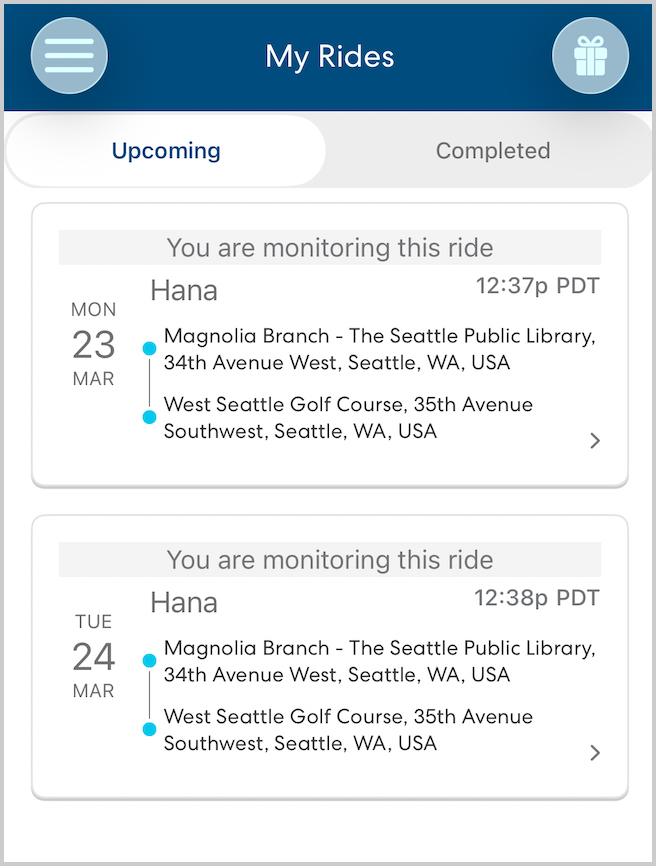Click the dropoff blue dot on Tuesday's ride
The image size is (656, 866).
(149, 729)
